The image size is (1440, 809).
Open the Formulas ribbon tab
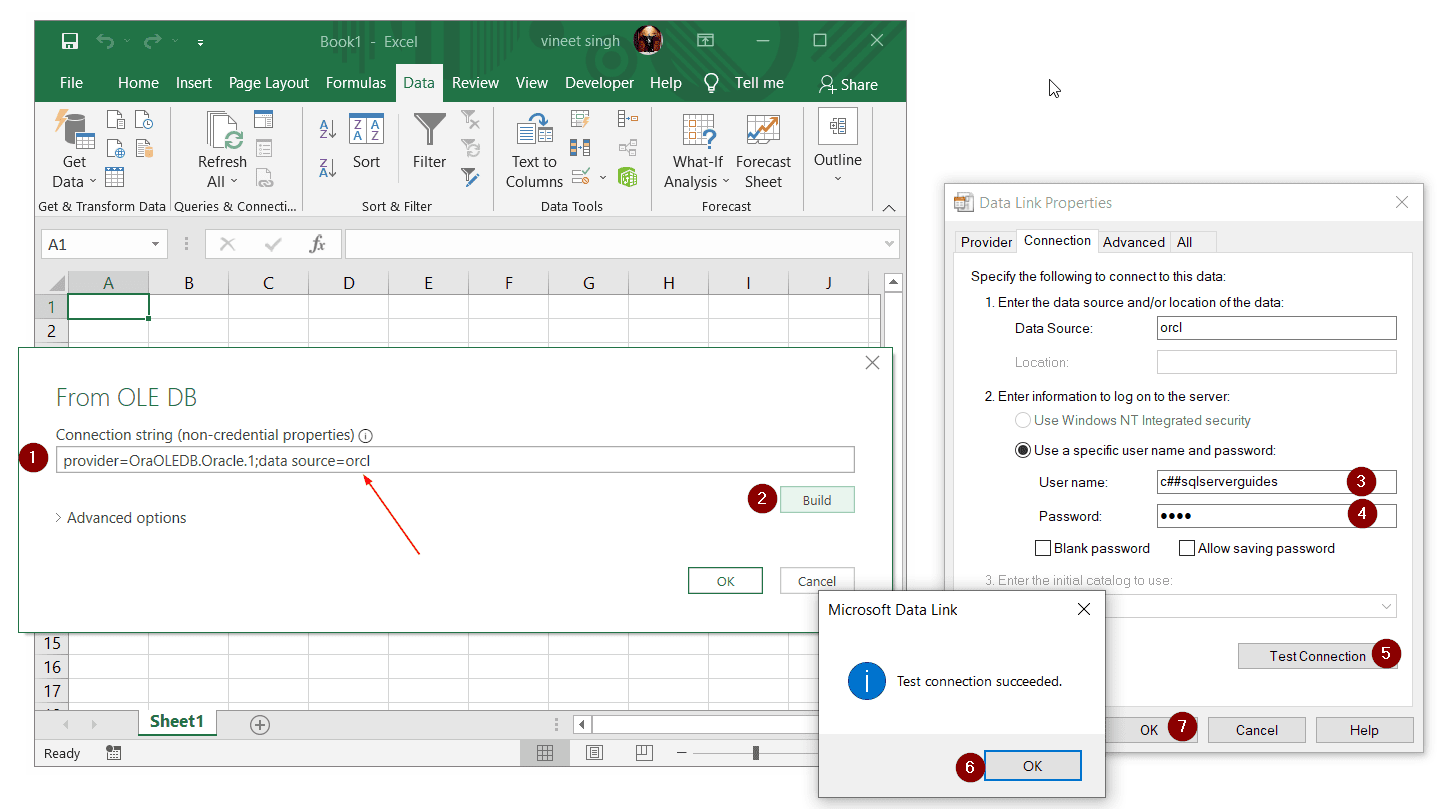click(x=356, y=83)
